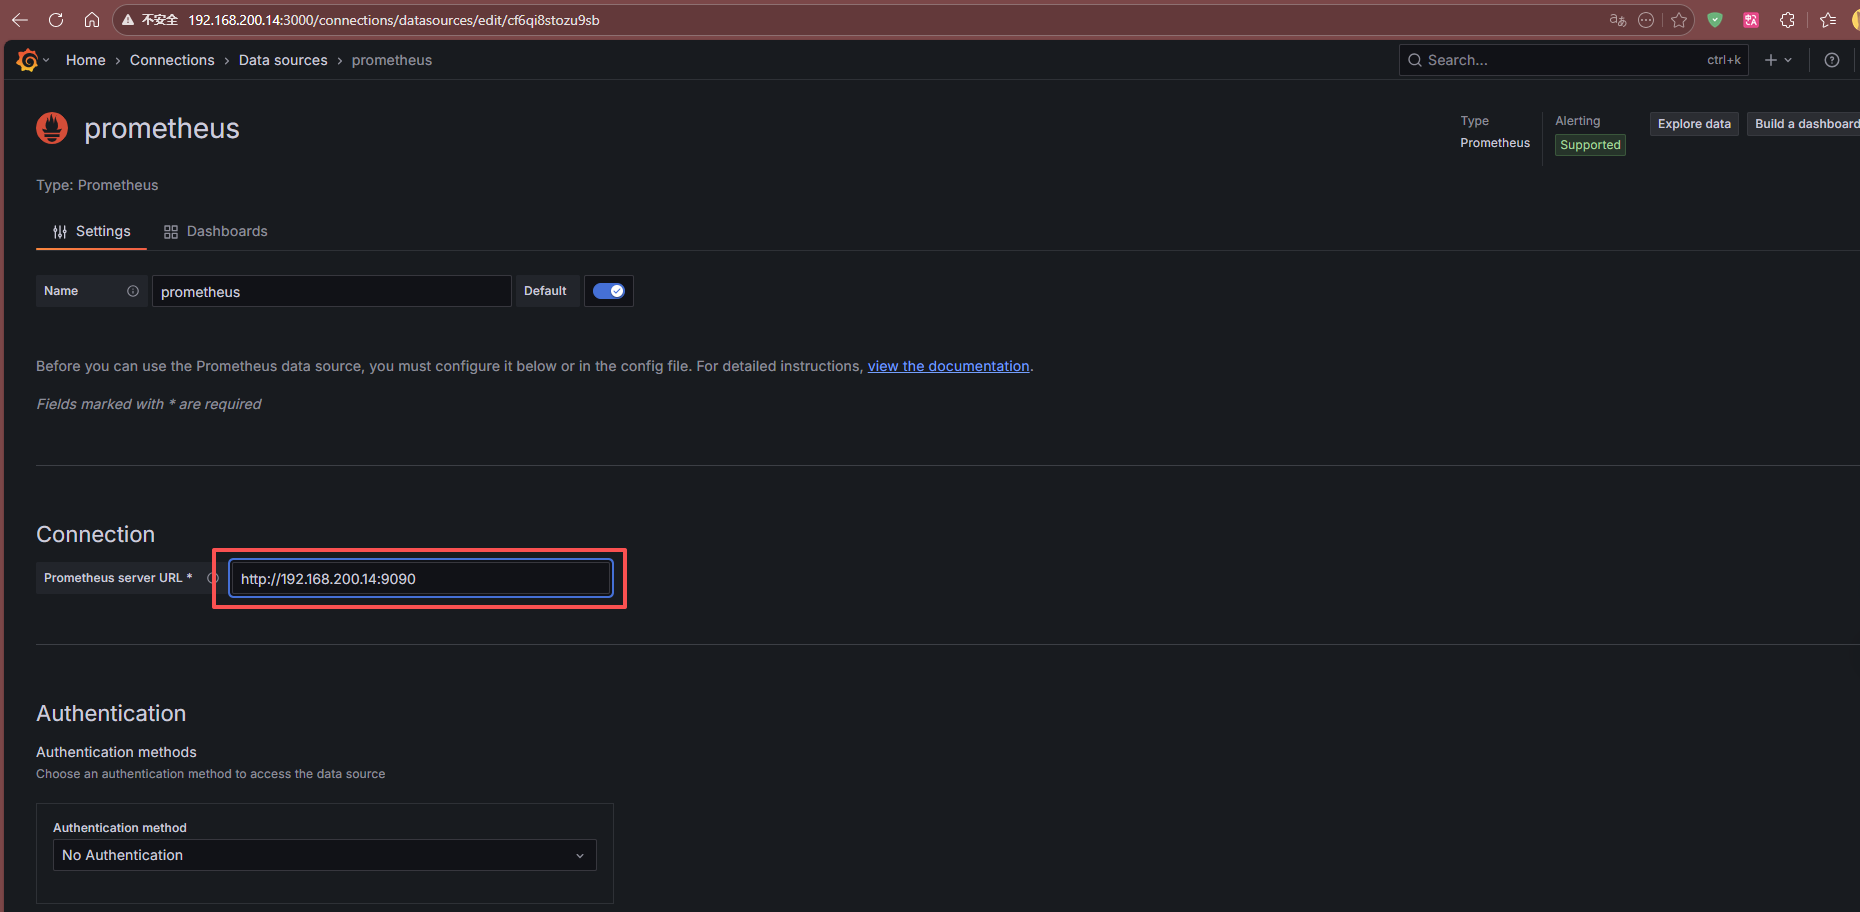The height and width of the screenshot is (912, 1860).
Task: Click the Prometheus server URL info icon
Action: point(212,578)
